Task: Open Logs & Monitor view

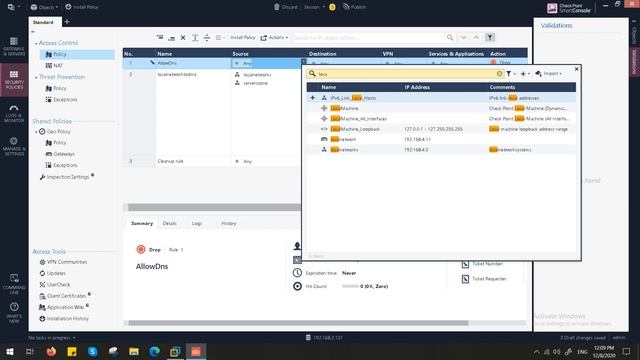Action: point(14,113)
